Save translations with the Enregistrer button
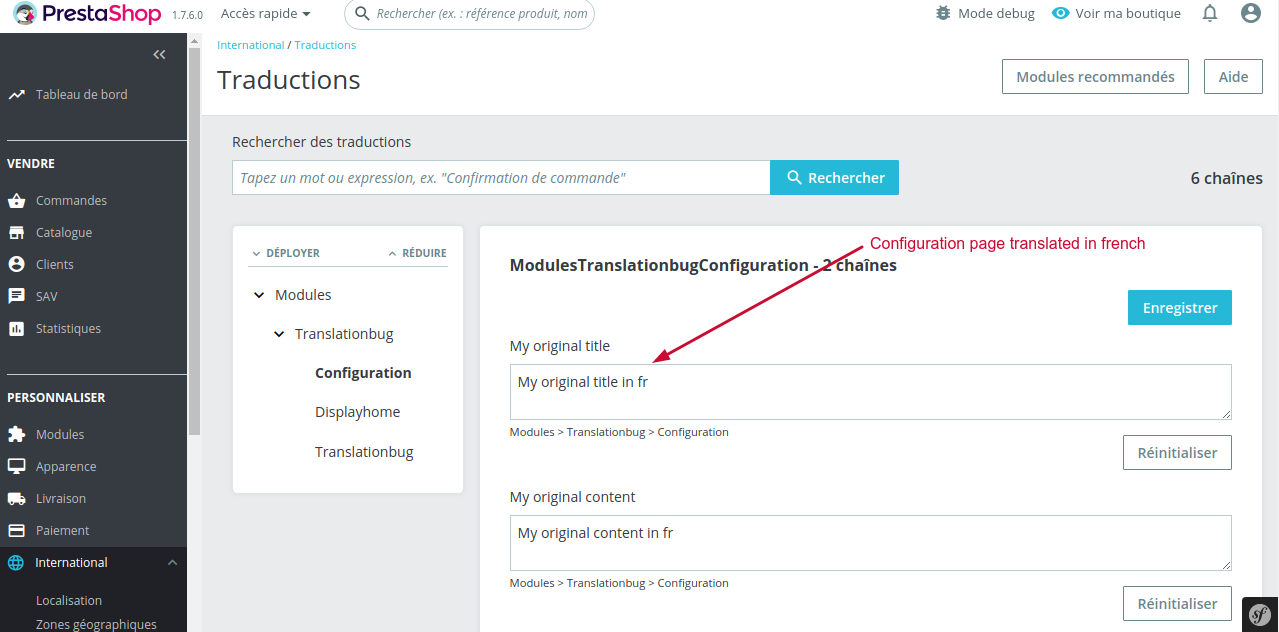This screenshot has height=632, width=1279. (1179, 307)
